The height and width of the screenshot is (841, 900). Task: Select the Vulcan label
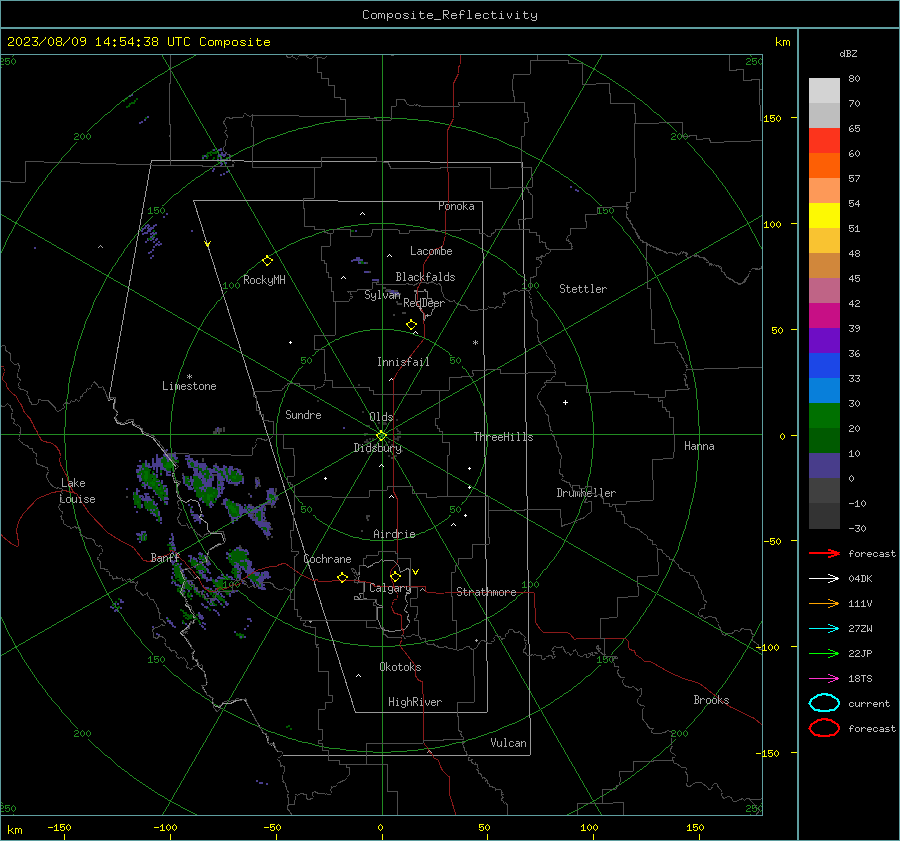click(x=508, y=743)
